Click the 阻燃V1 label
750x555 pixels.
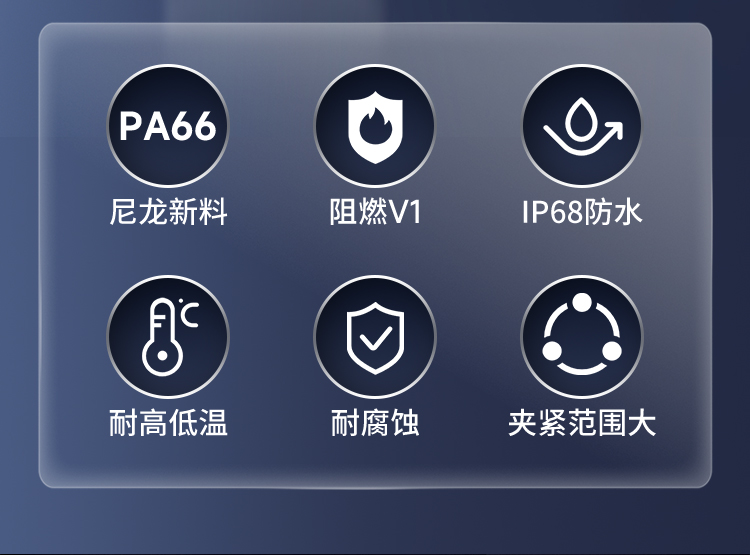(375, 211)
